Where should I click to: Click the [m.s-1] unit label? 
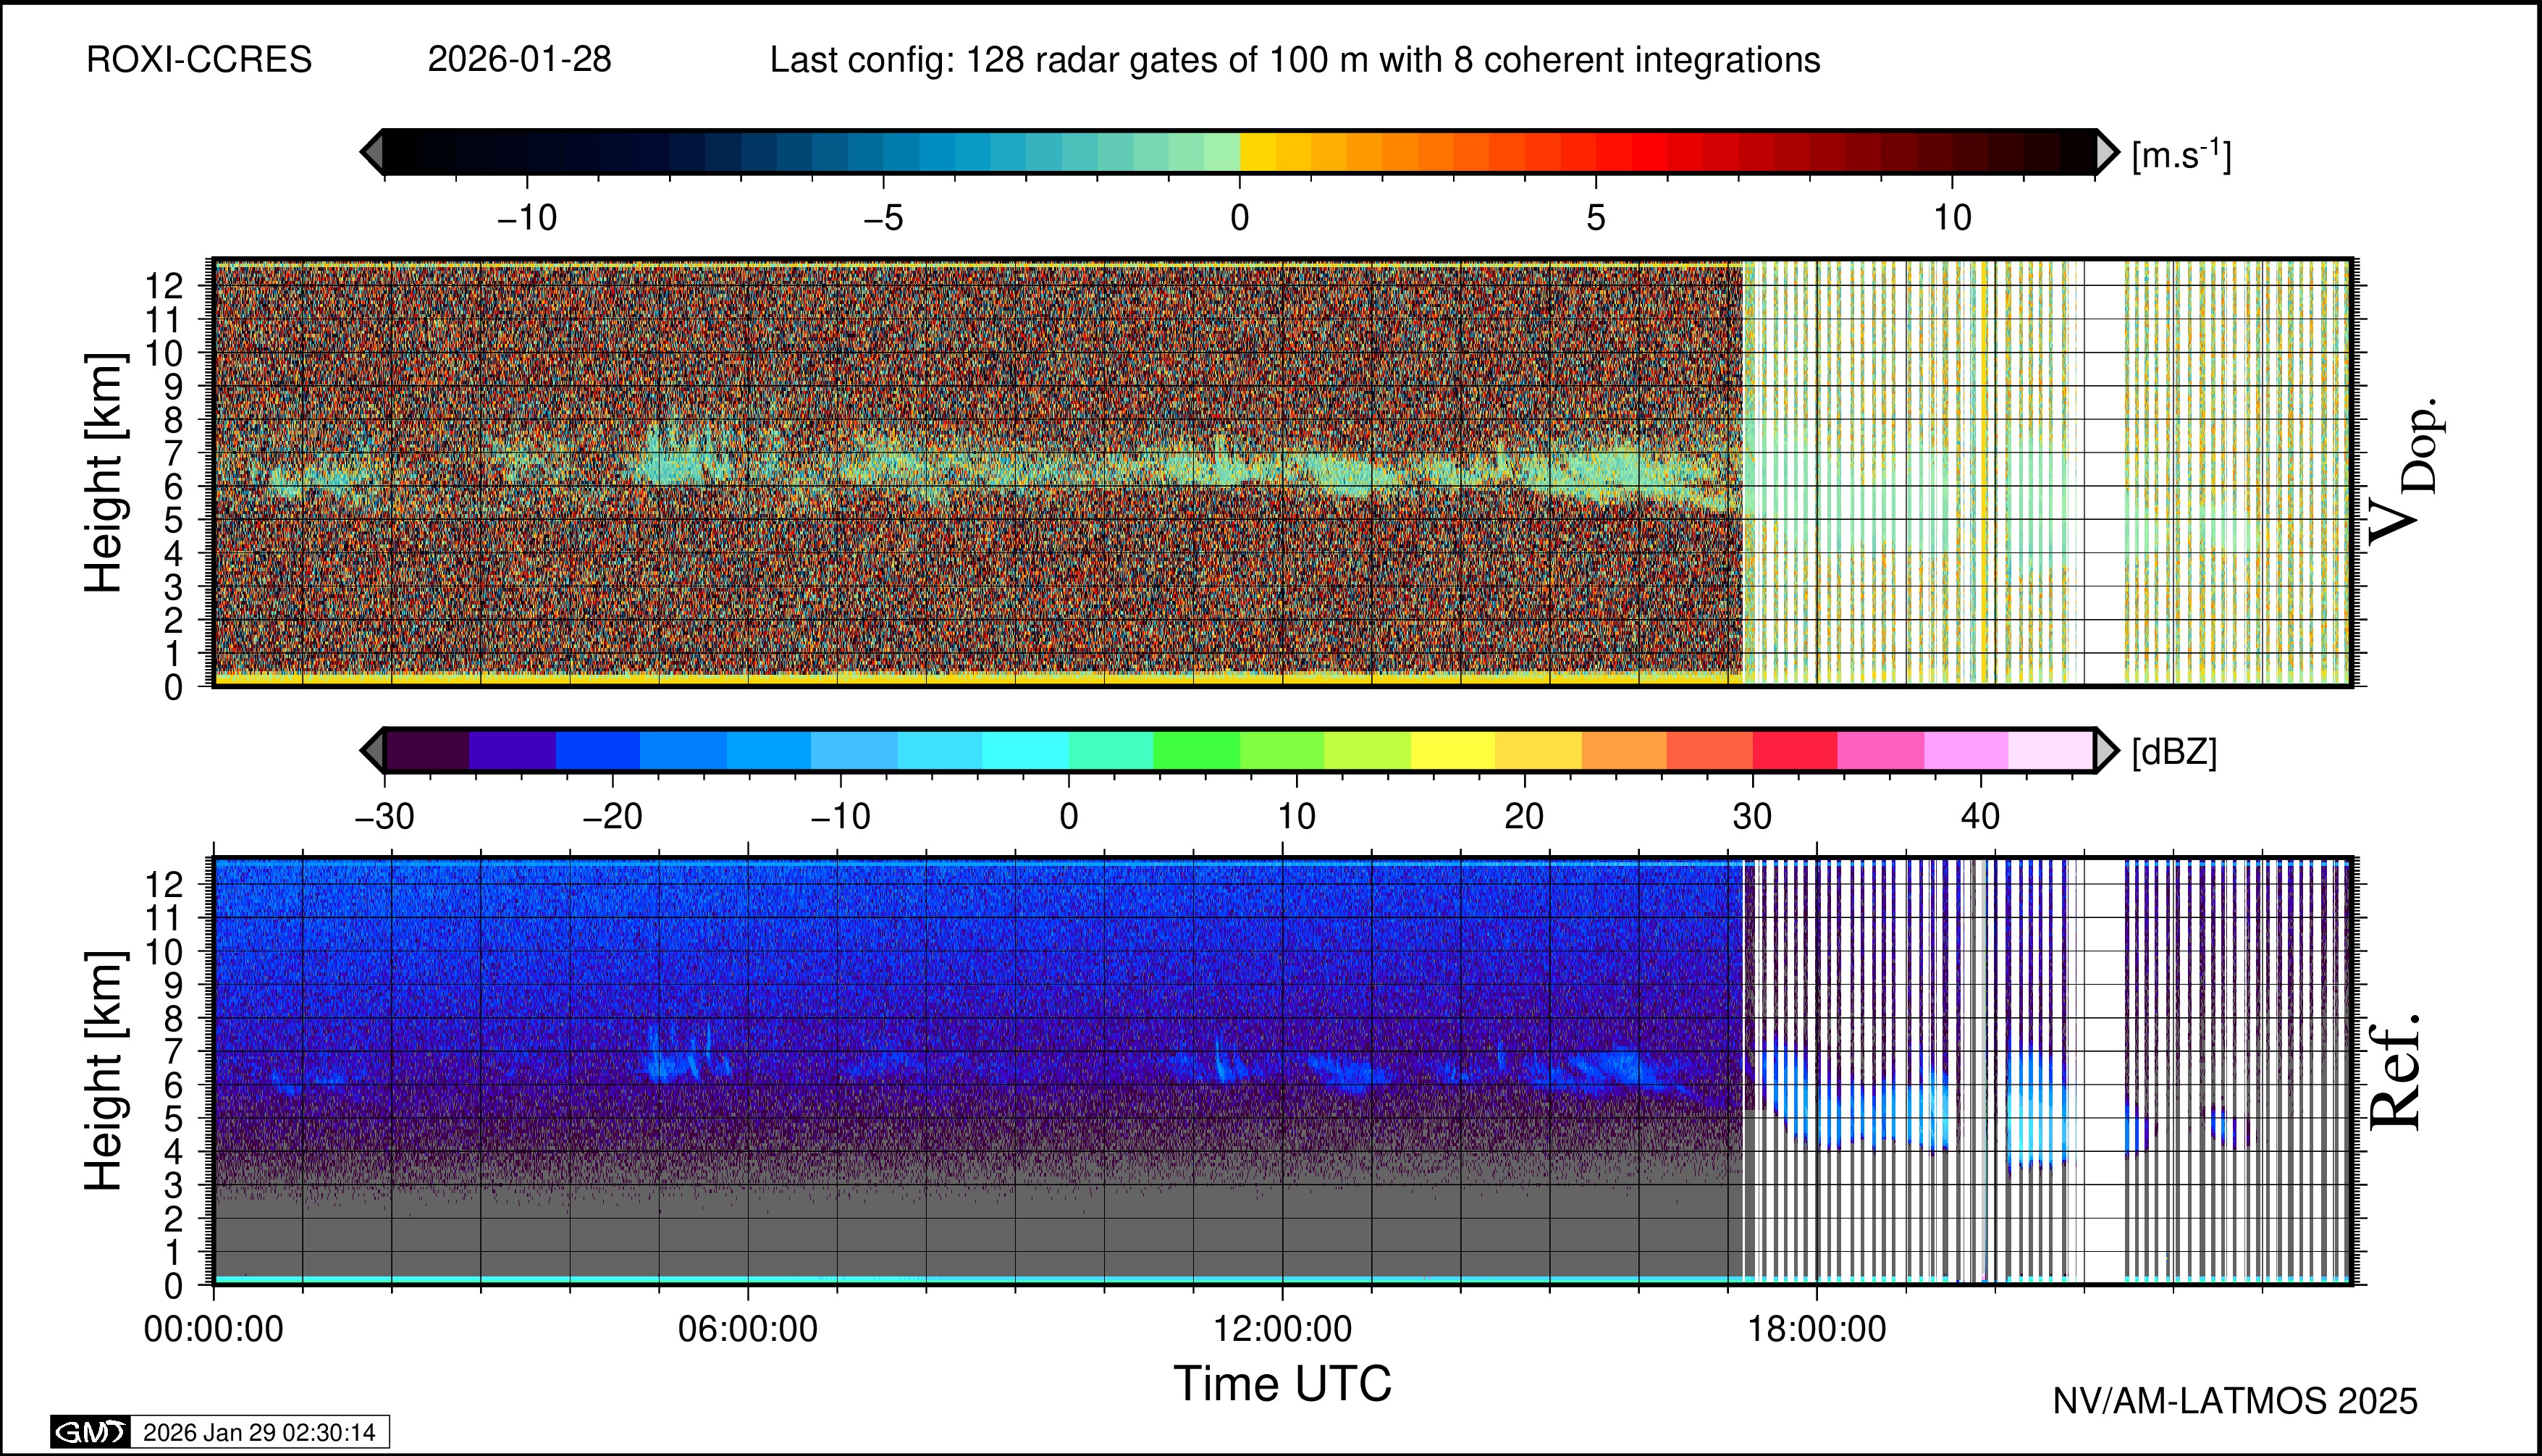coord(2181,155)
